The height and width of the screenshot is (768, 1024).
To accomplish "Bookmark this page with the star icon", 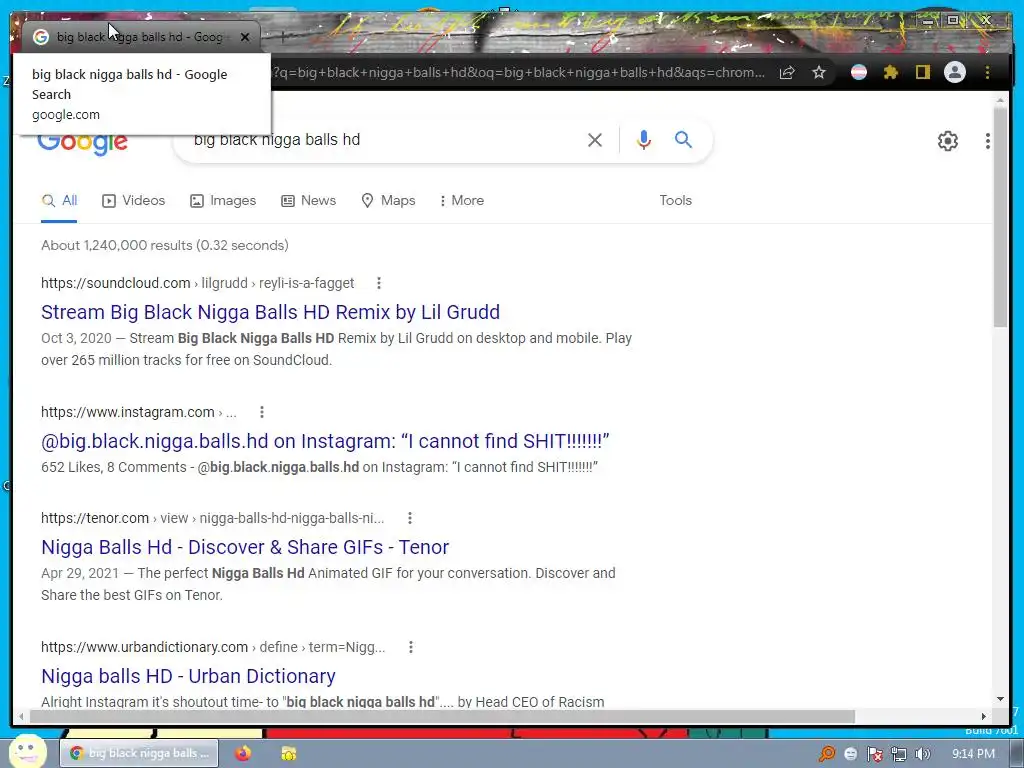I will point(819,72).
